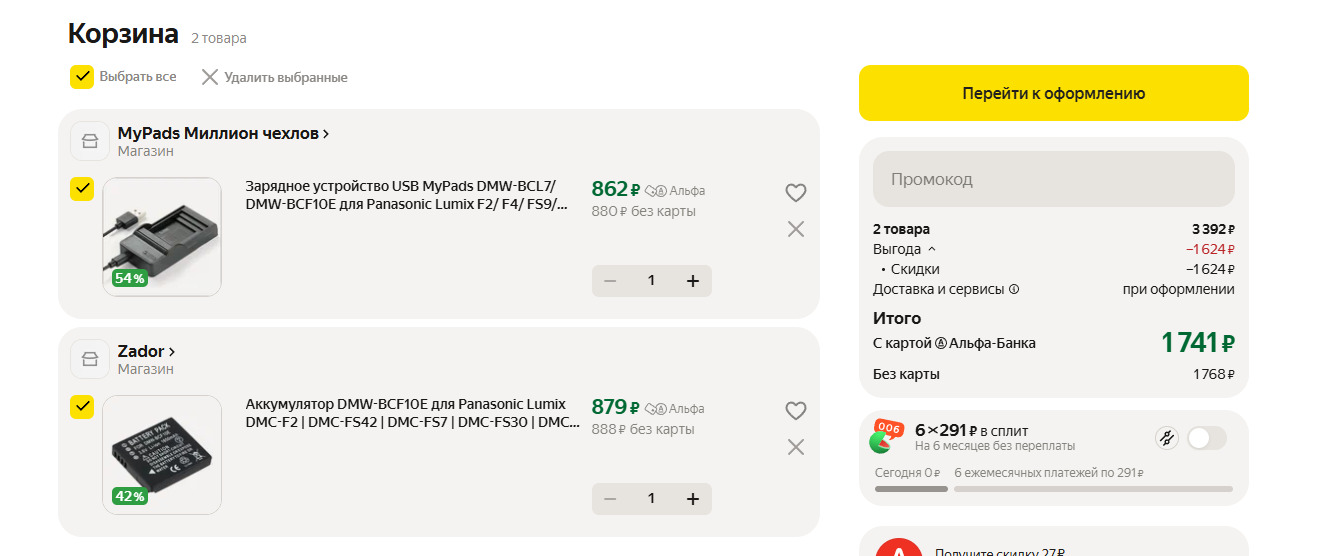1337x556 pixels.
Task: Remove Zador battery from cart
Action: click(795, 447)
